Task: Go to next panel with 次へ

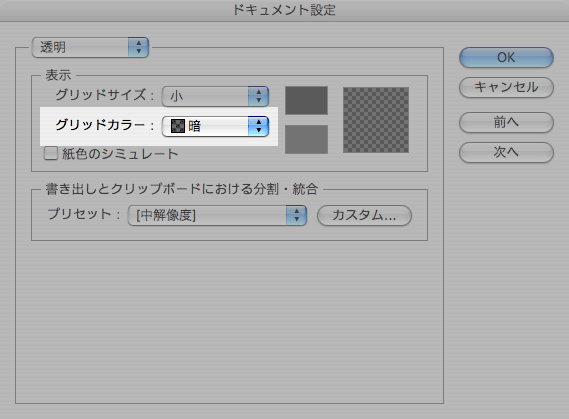Action: click(x=506, y=152)
